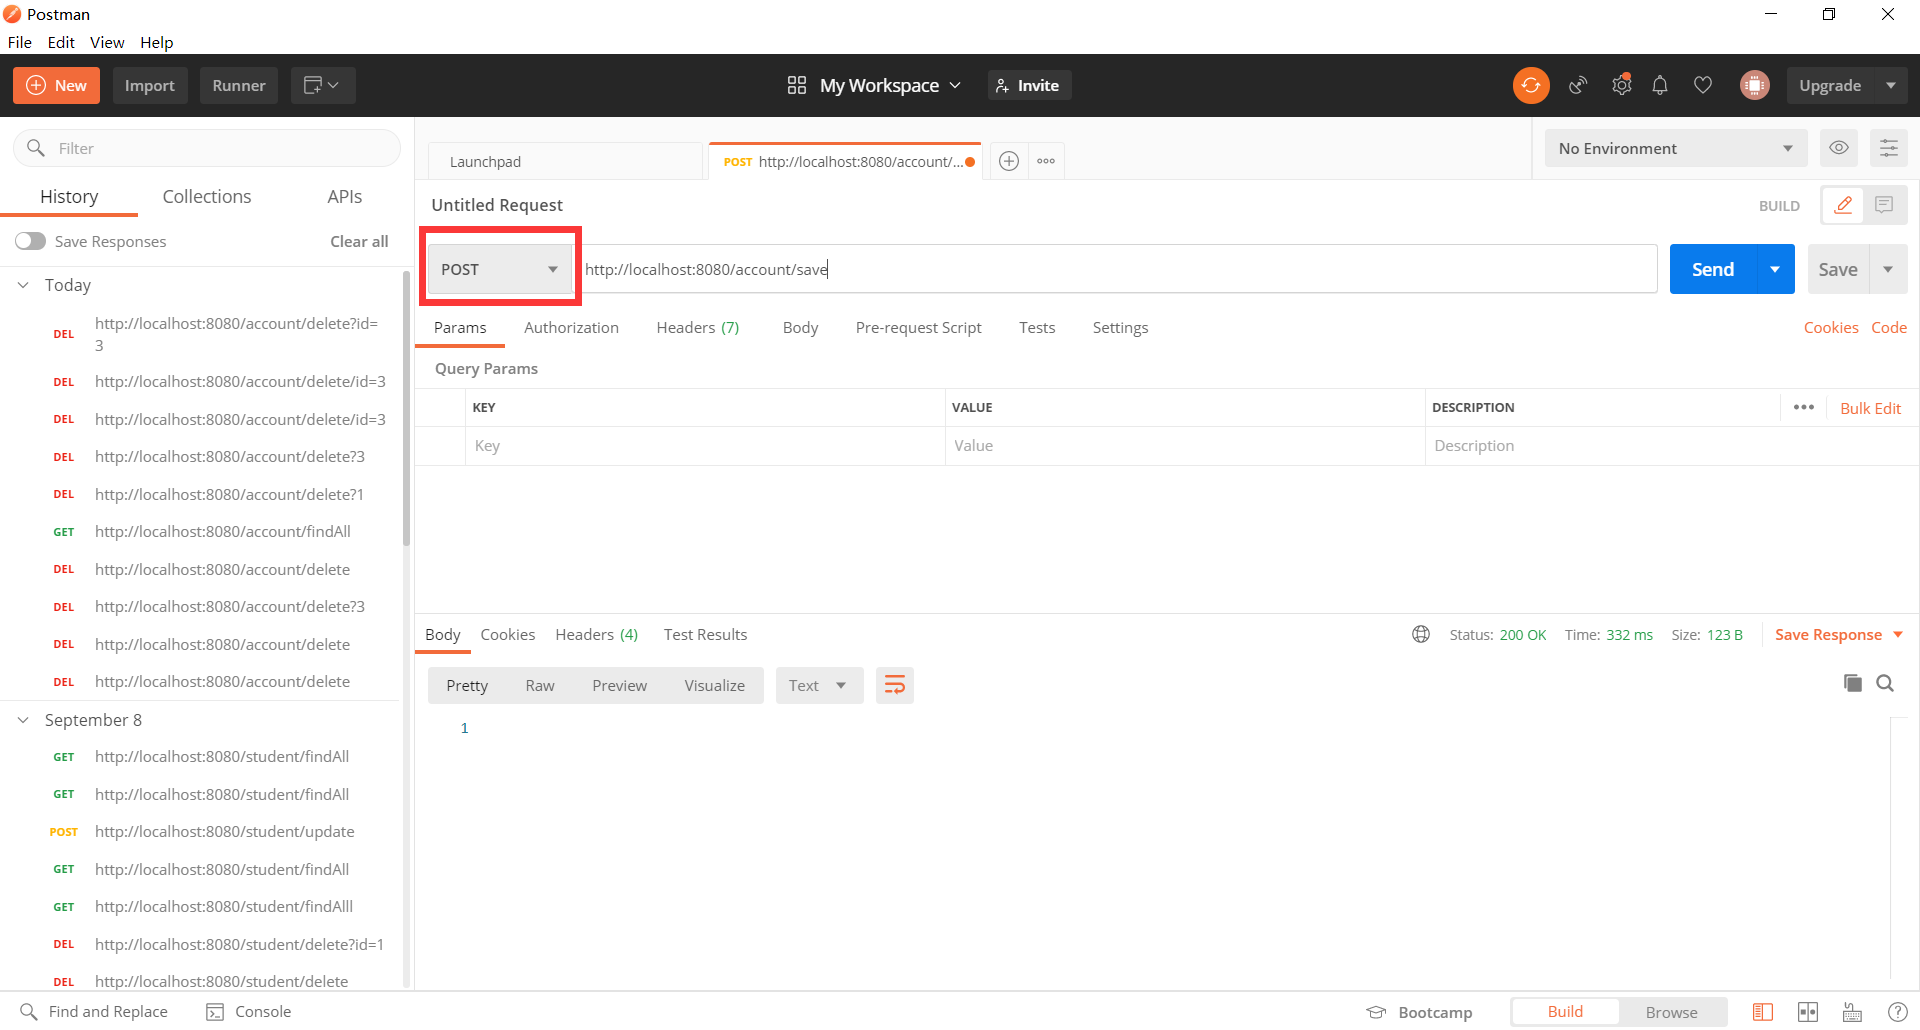Screen dimensions: 1920x1030
Task: Open the help question mark icon
Action: (1896, 1012)
